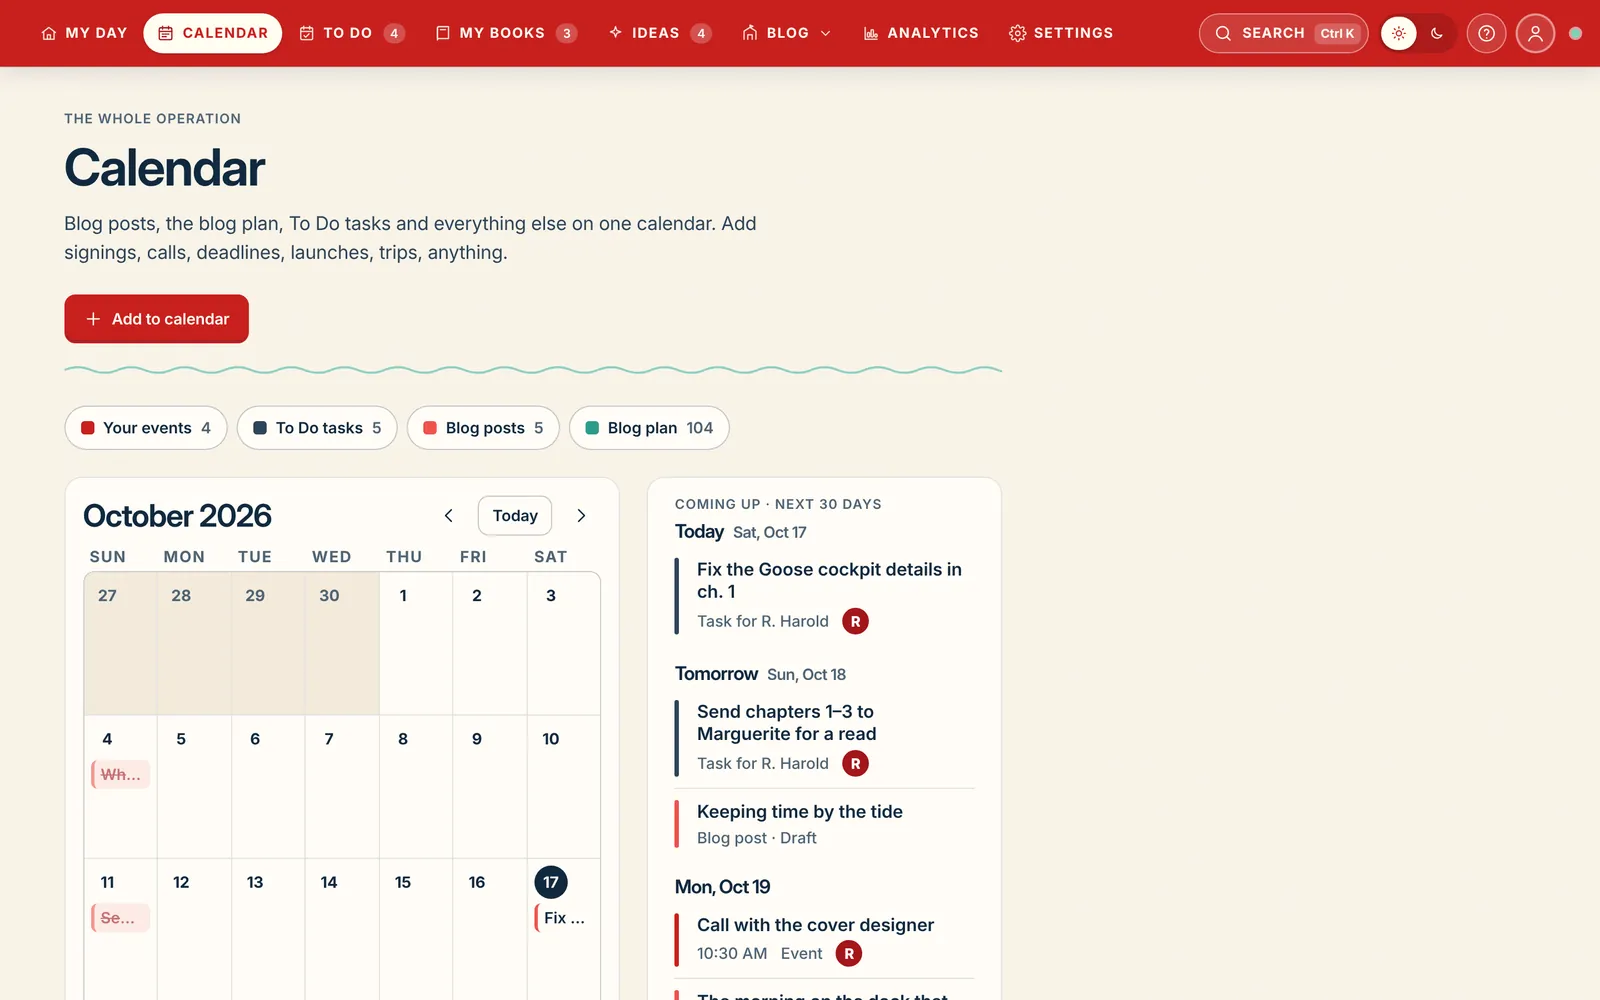
Task: Click Add to calendar button
Action: coord(157,319)
